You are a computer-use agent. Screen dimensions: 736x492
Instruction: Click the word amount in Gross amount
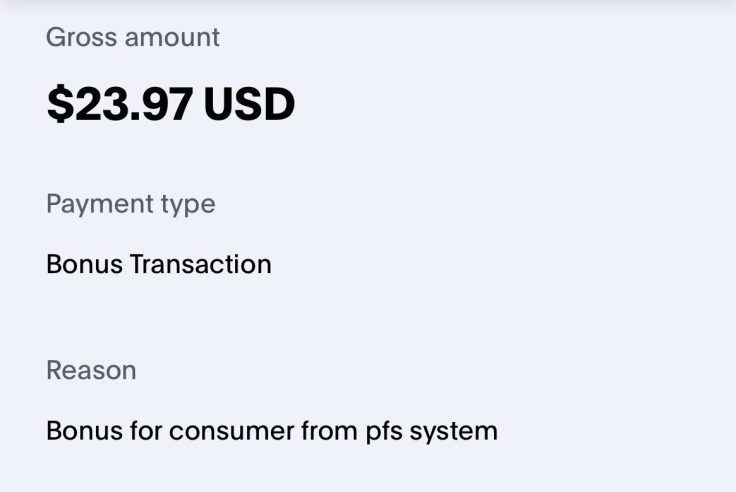point(170,38)
